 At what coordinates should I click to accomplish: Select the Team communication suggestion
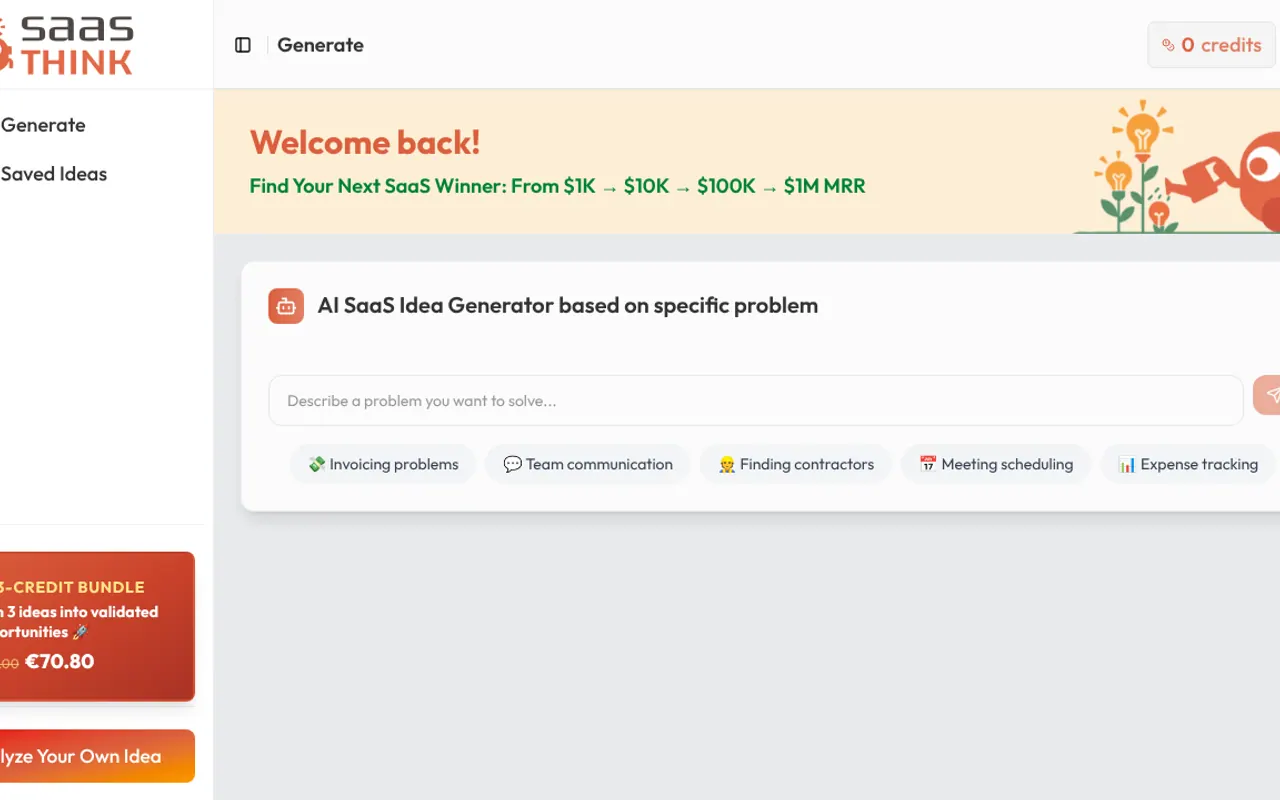coord(588,464)
